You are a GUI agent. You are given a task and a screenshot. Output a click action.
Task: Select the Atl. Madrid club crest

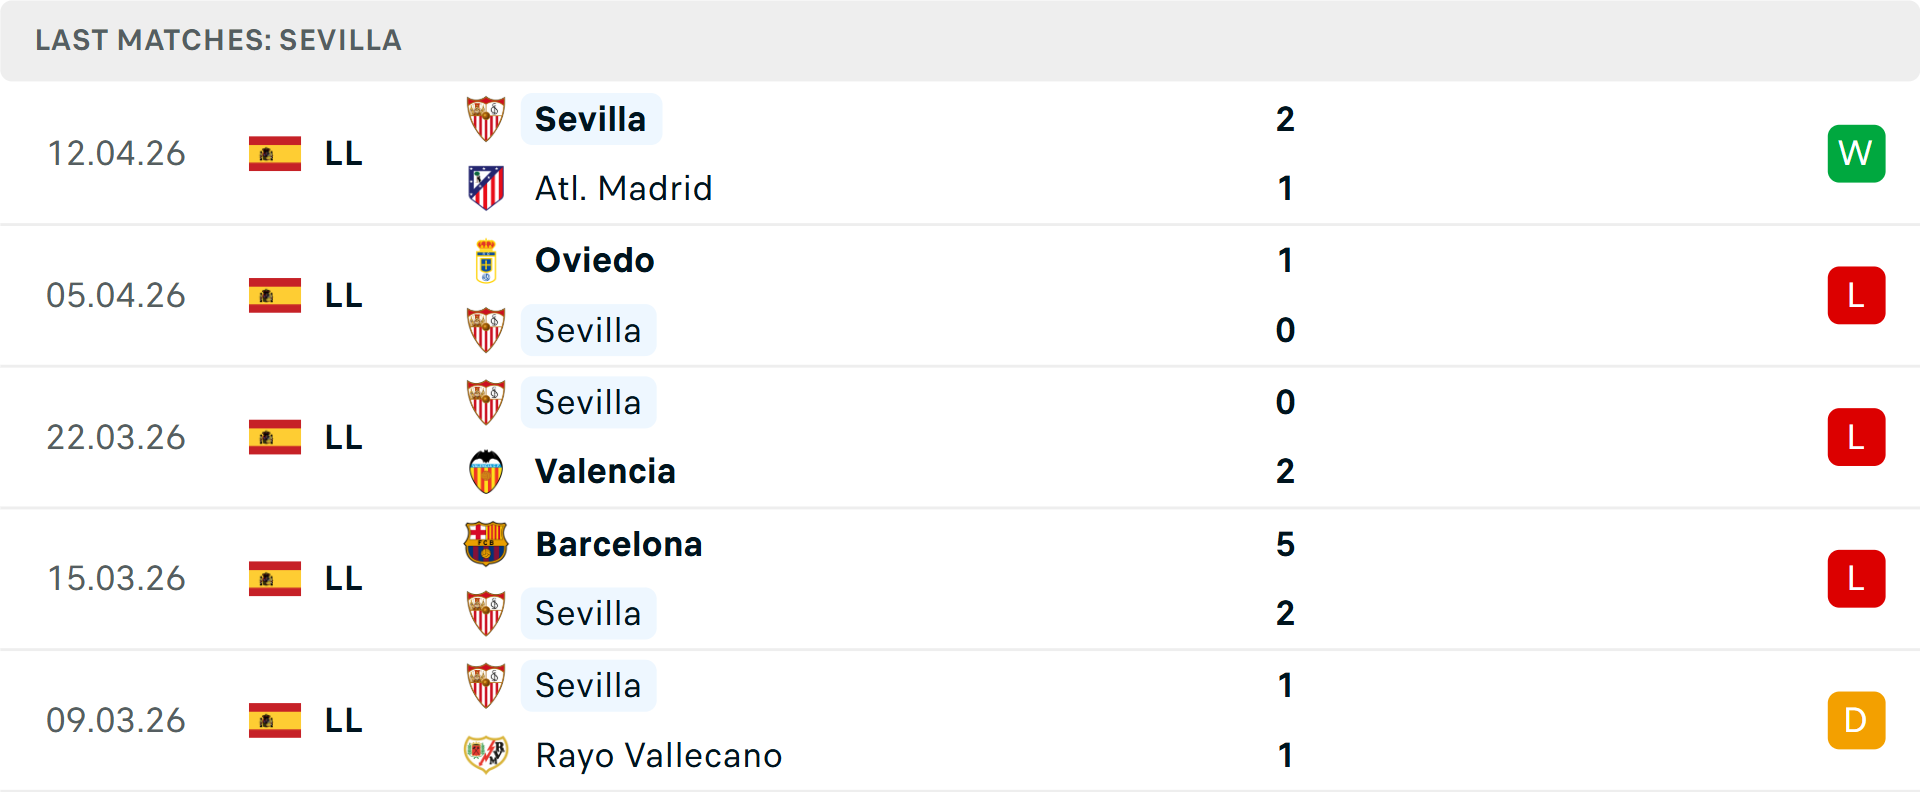click(x=487, y=187)
